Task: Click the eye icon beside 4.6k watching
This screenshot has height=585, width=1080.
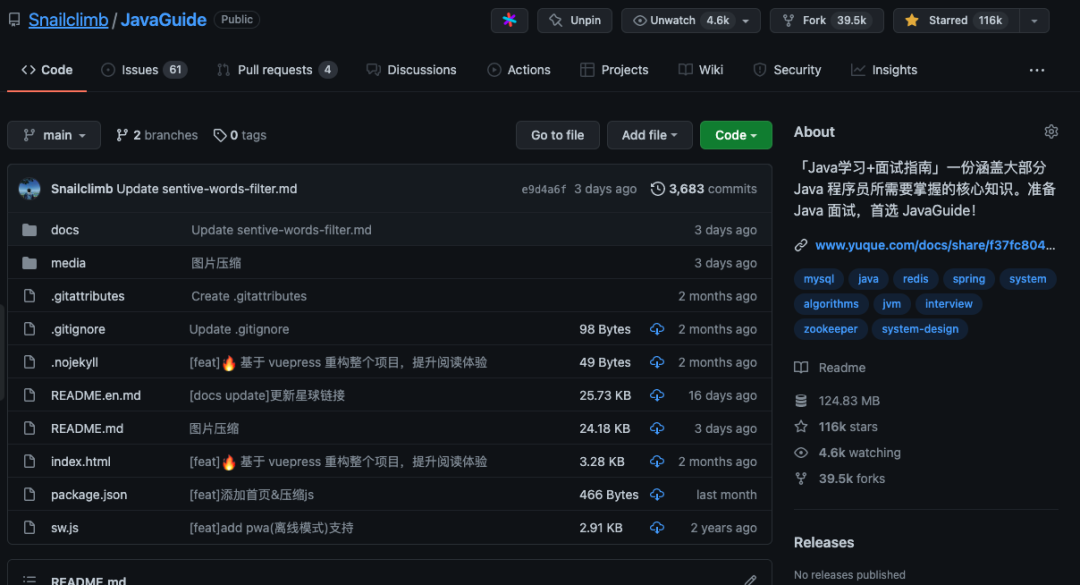Action: [801, 453]
